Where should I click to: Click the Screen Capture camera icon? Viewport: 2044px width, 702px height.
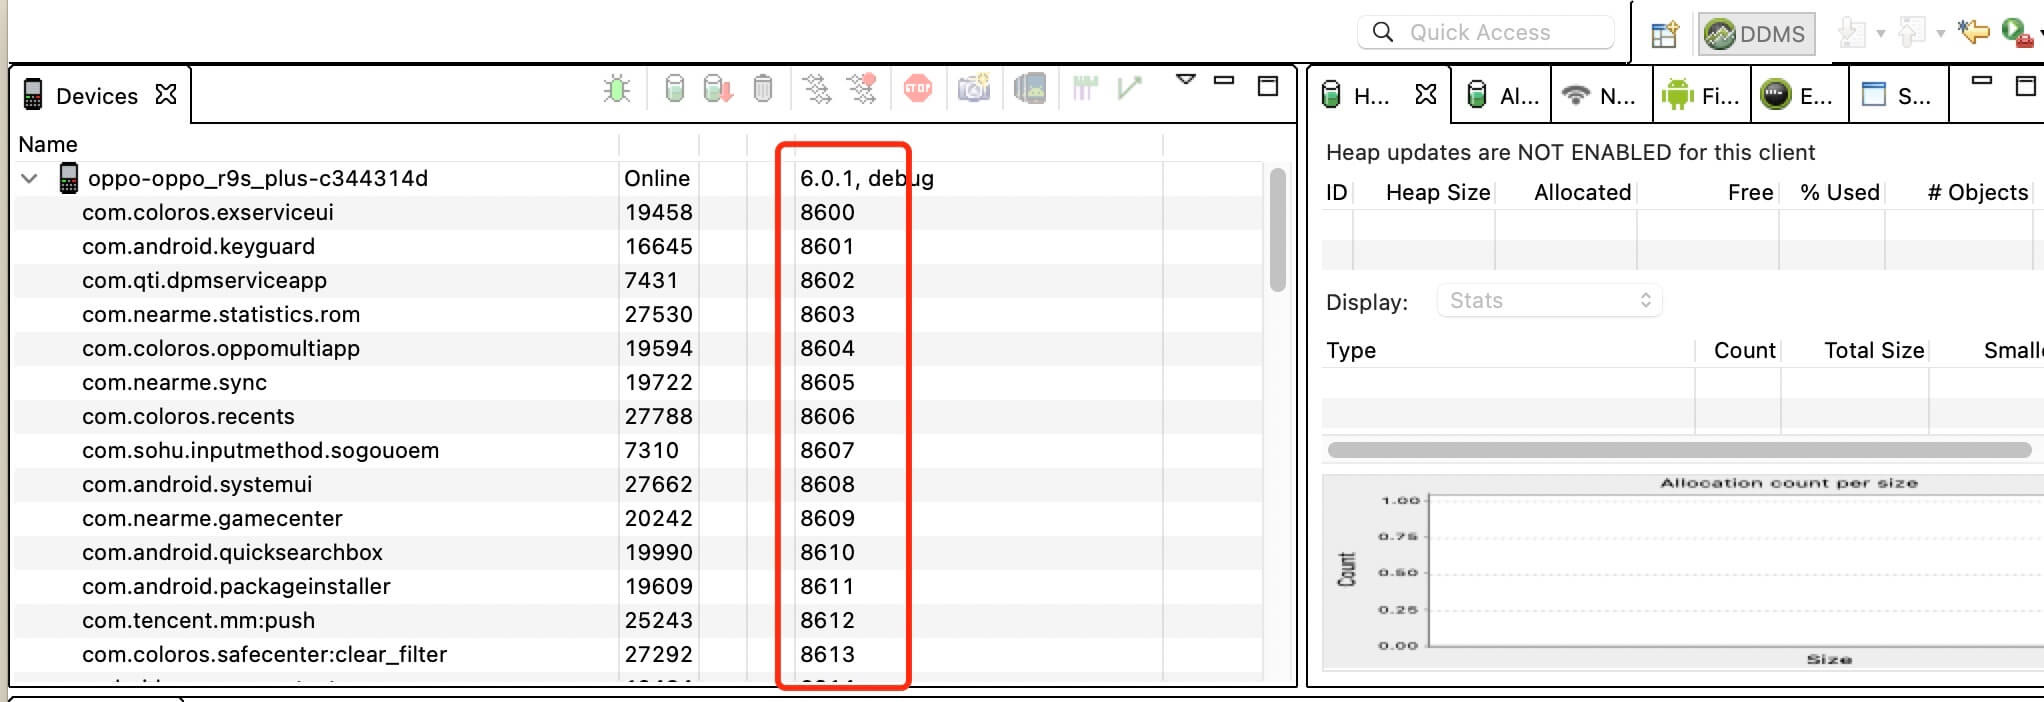point(973,90)
